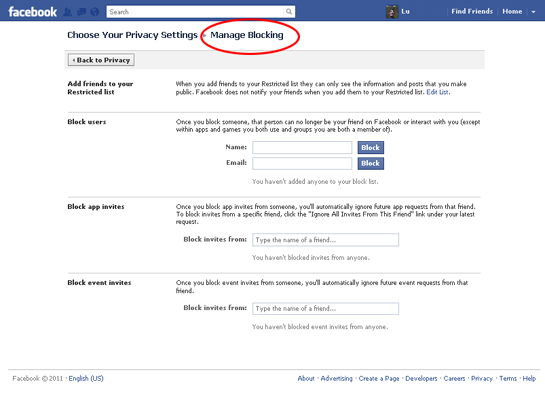Click the Manage Blocking heading
The image size is (545, 399).
247,35
